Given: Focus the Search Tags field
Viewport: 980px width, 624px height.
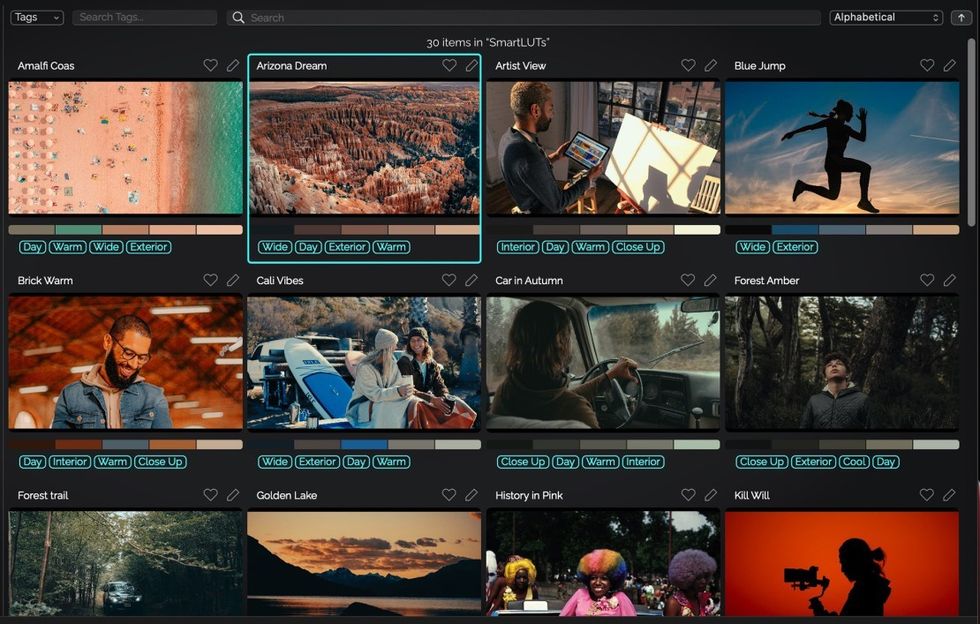Looking at the screenshot, I should point(145,18).
